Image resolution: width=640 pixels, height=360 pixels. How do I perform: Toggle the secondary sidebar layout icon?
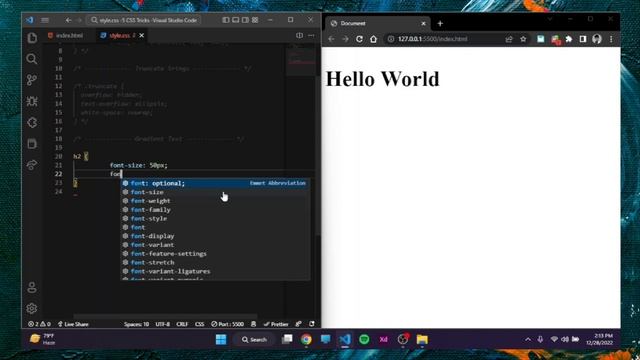point(245,20)
